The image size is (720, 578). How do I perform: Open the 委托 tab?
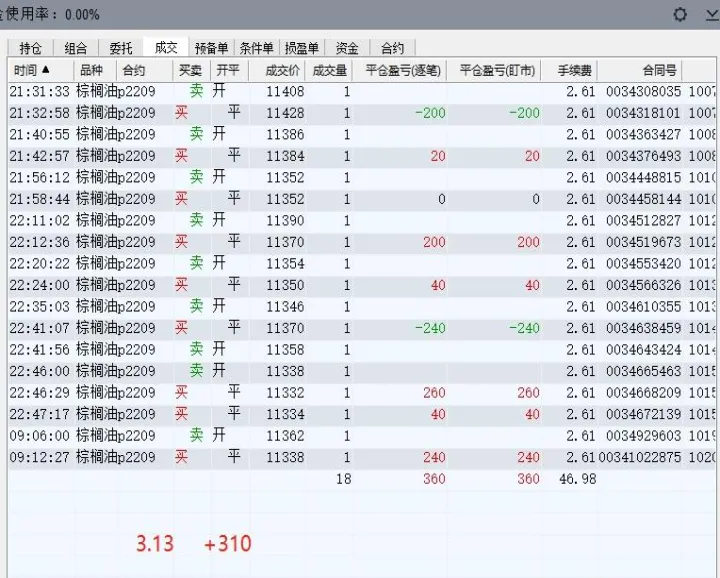click(x=121, y=48)
